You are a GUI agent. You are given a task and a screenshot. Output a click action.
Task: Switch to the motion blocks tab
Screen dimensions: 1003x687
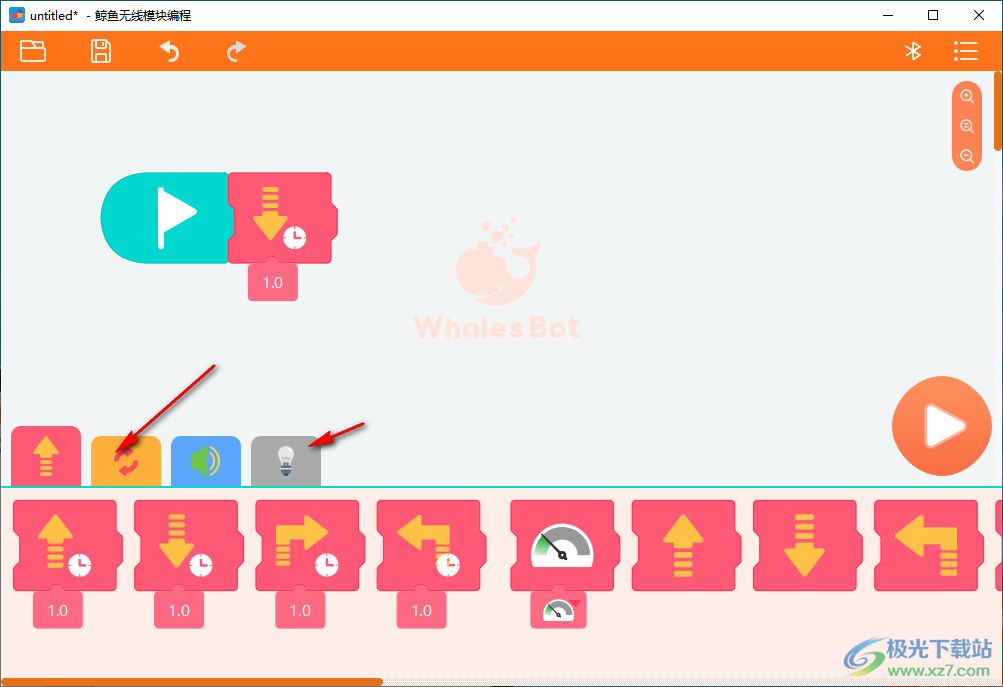coord(45,458)
